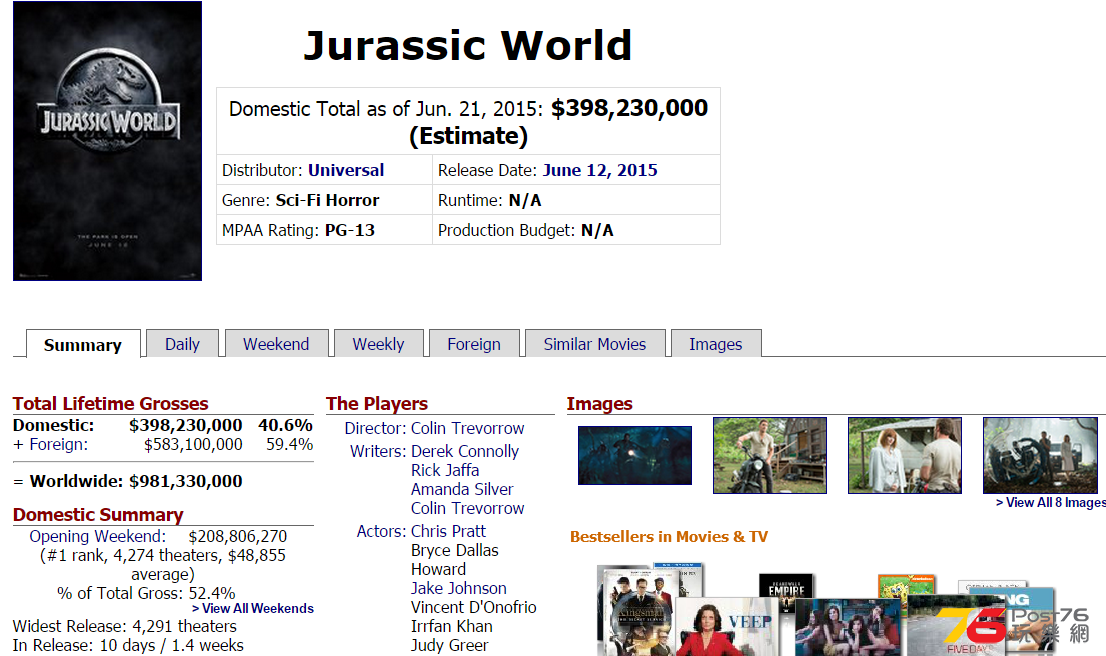Open the woman and man conversation thumbnail
The width and height of the screenshot is (1106, 656).
coord(905,456)
